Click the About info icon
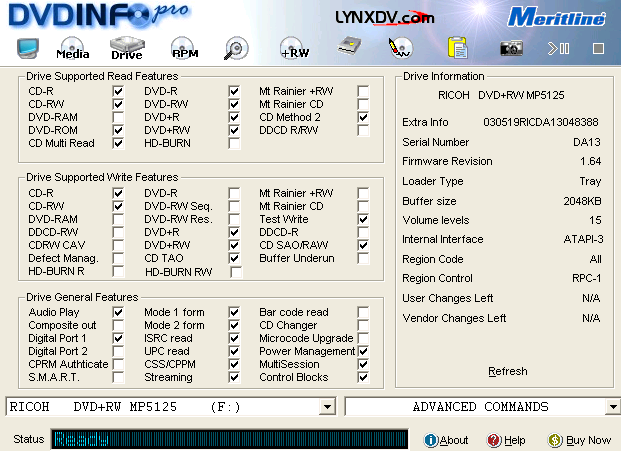Image resolution: width=621 pixels, height=451 pixels. pyautogui.click(x=431, y=440)
